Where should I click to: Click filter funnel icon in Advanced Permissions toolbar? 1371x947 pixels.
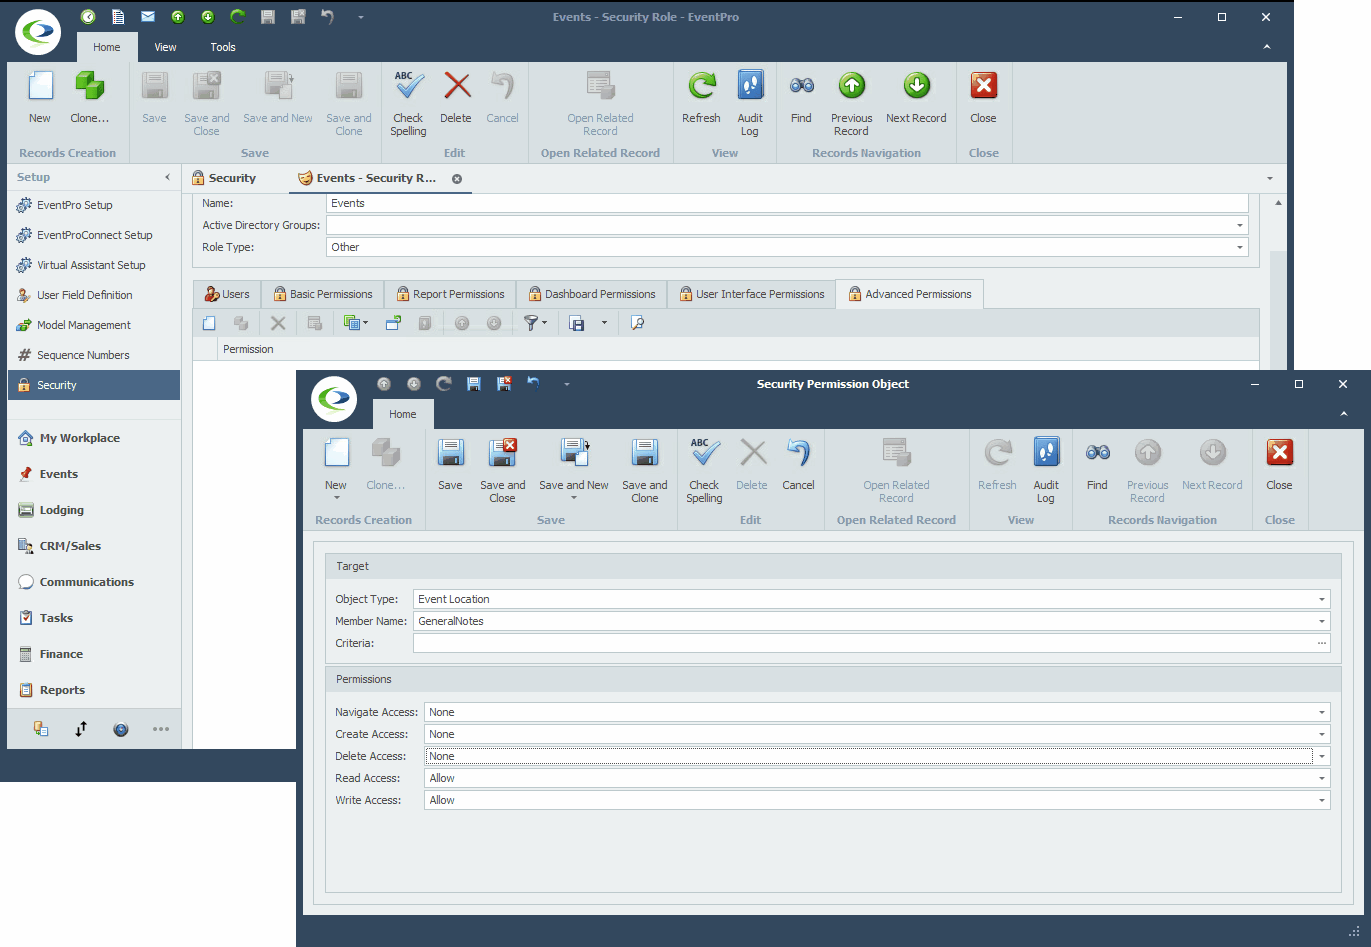click(531, 323)
